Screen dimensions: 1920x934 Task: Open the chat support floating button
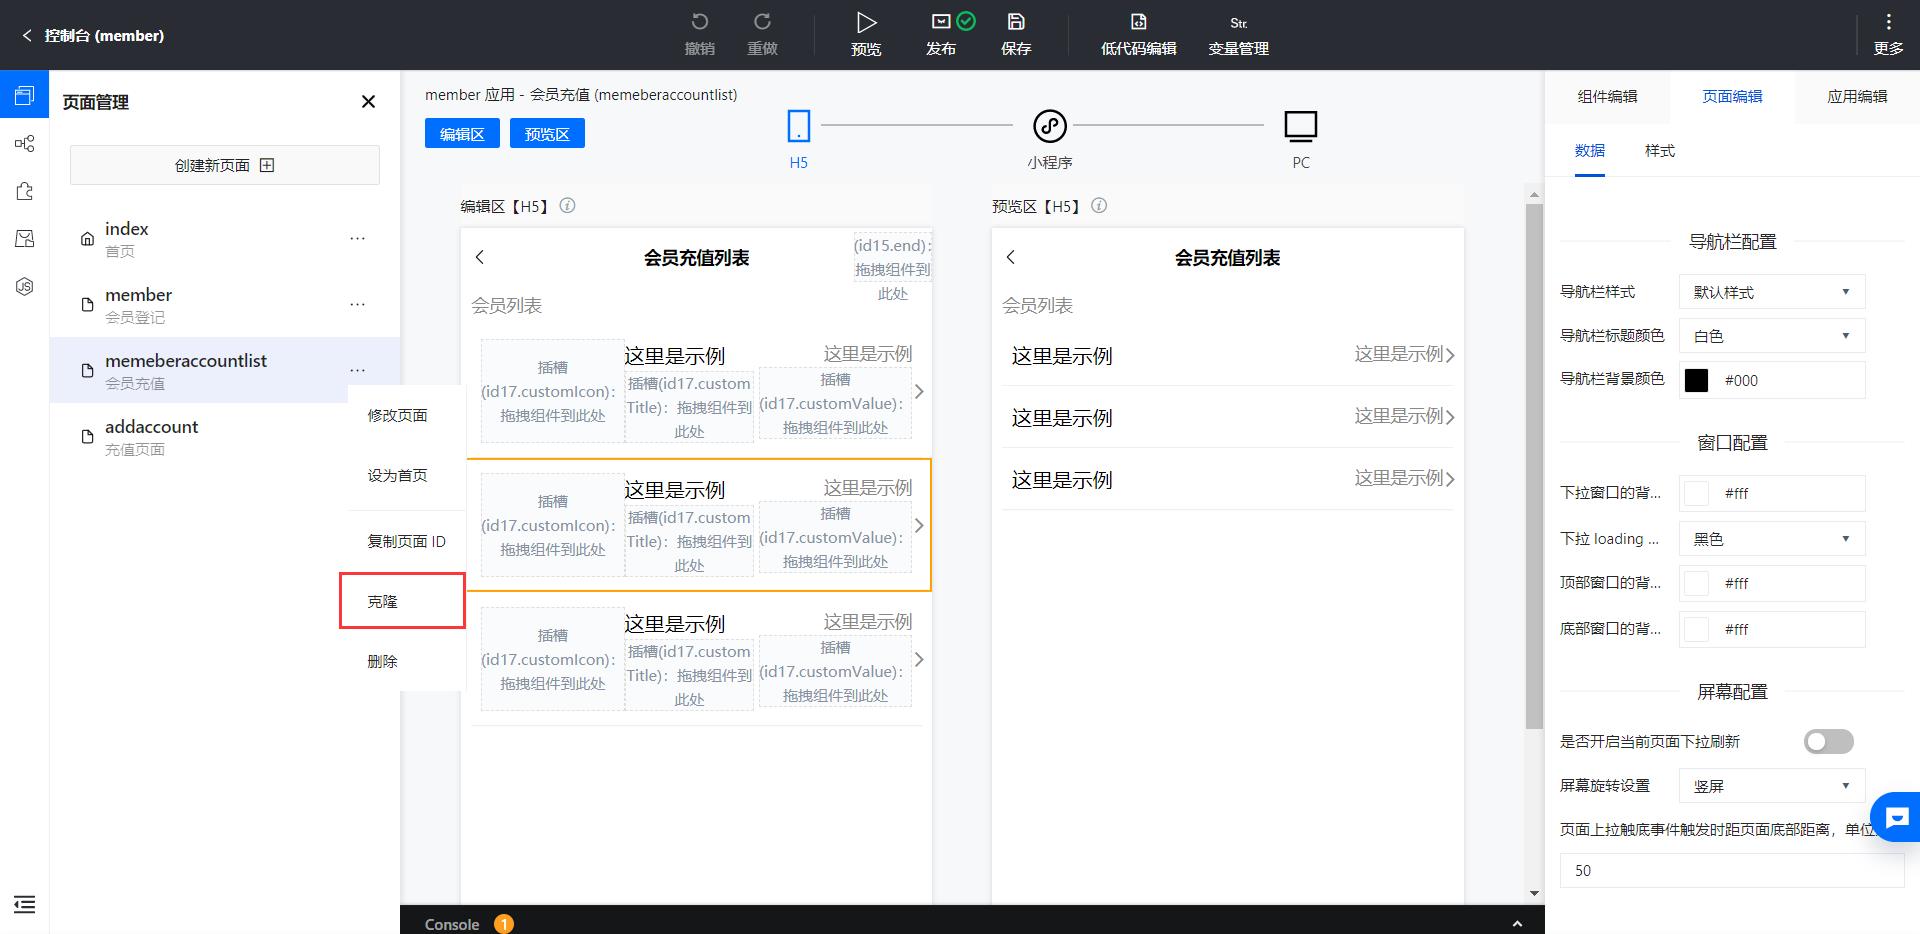(x=1896, y=817)
